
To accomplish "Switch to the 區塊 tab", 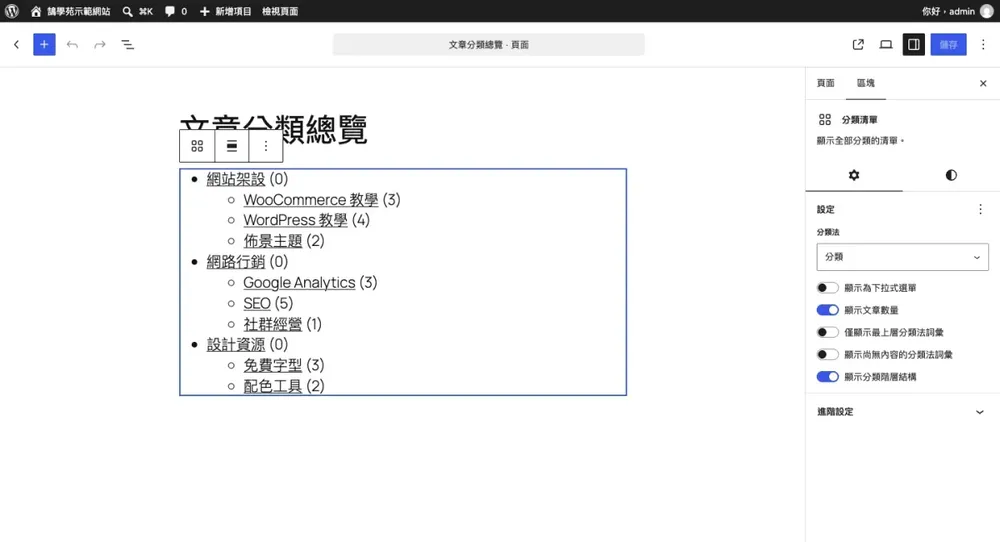I will pos(865,83).
